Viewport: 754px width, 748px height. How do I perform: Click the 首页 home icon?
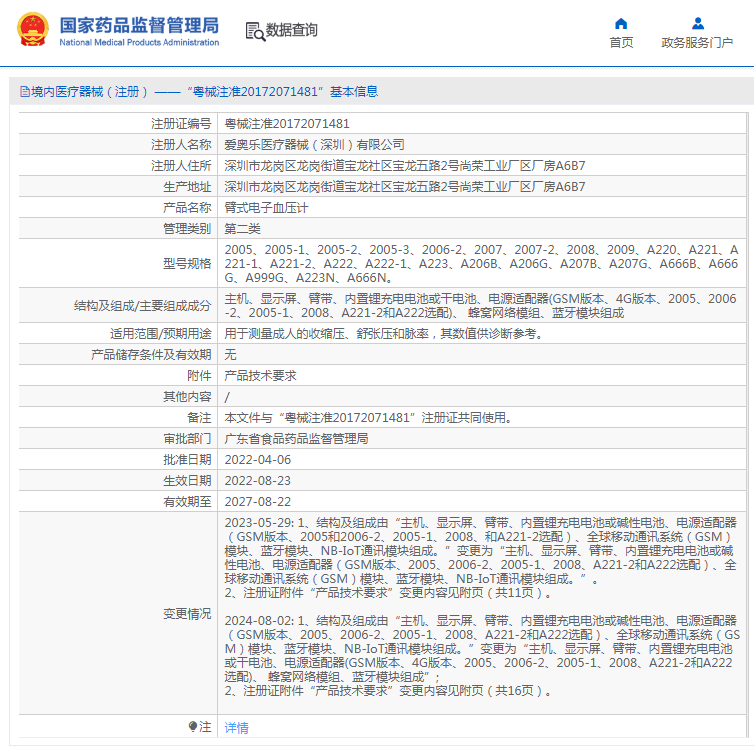[x=621, y=24]
